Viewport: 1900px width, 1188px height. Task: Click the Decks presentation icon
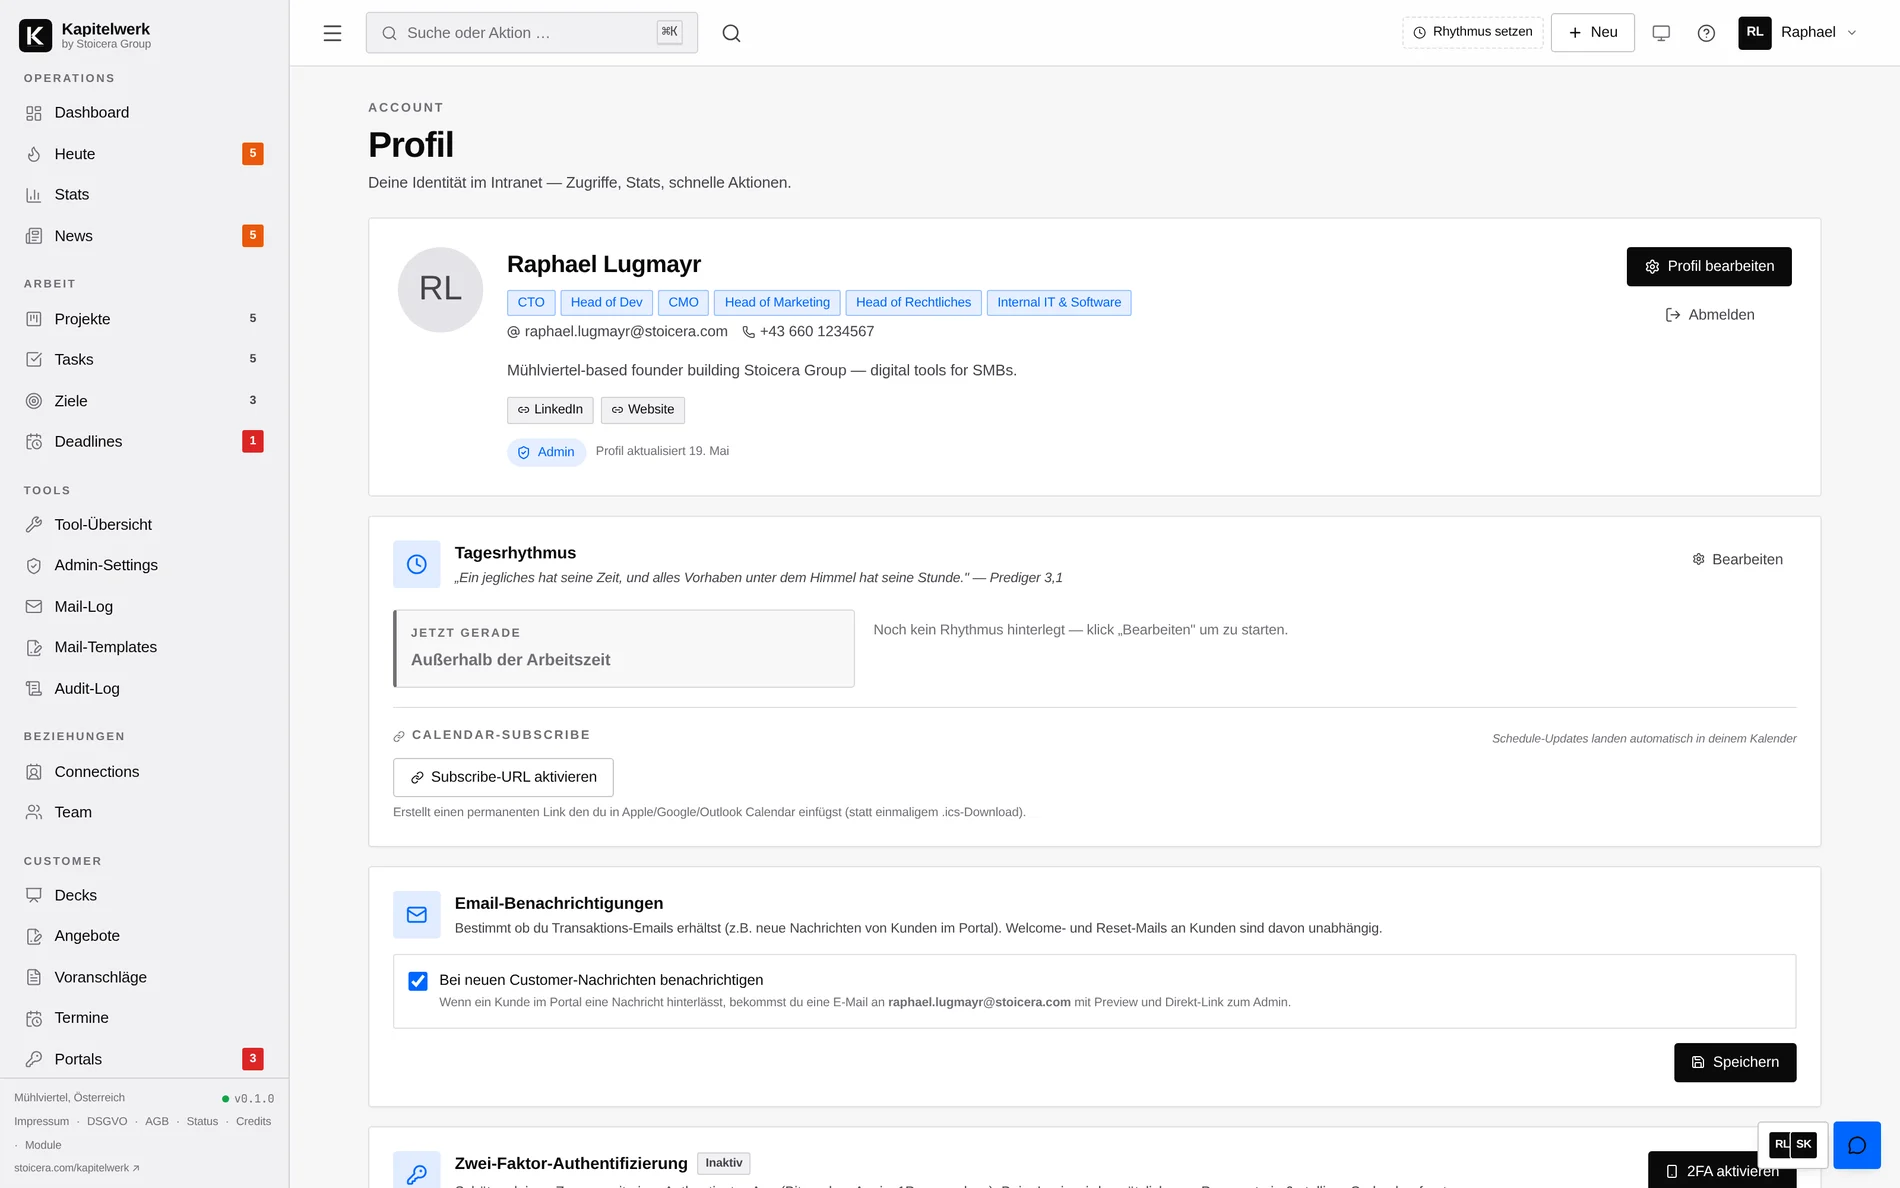point(34,895)
